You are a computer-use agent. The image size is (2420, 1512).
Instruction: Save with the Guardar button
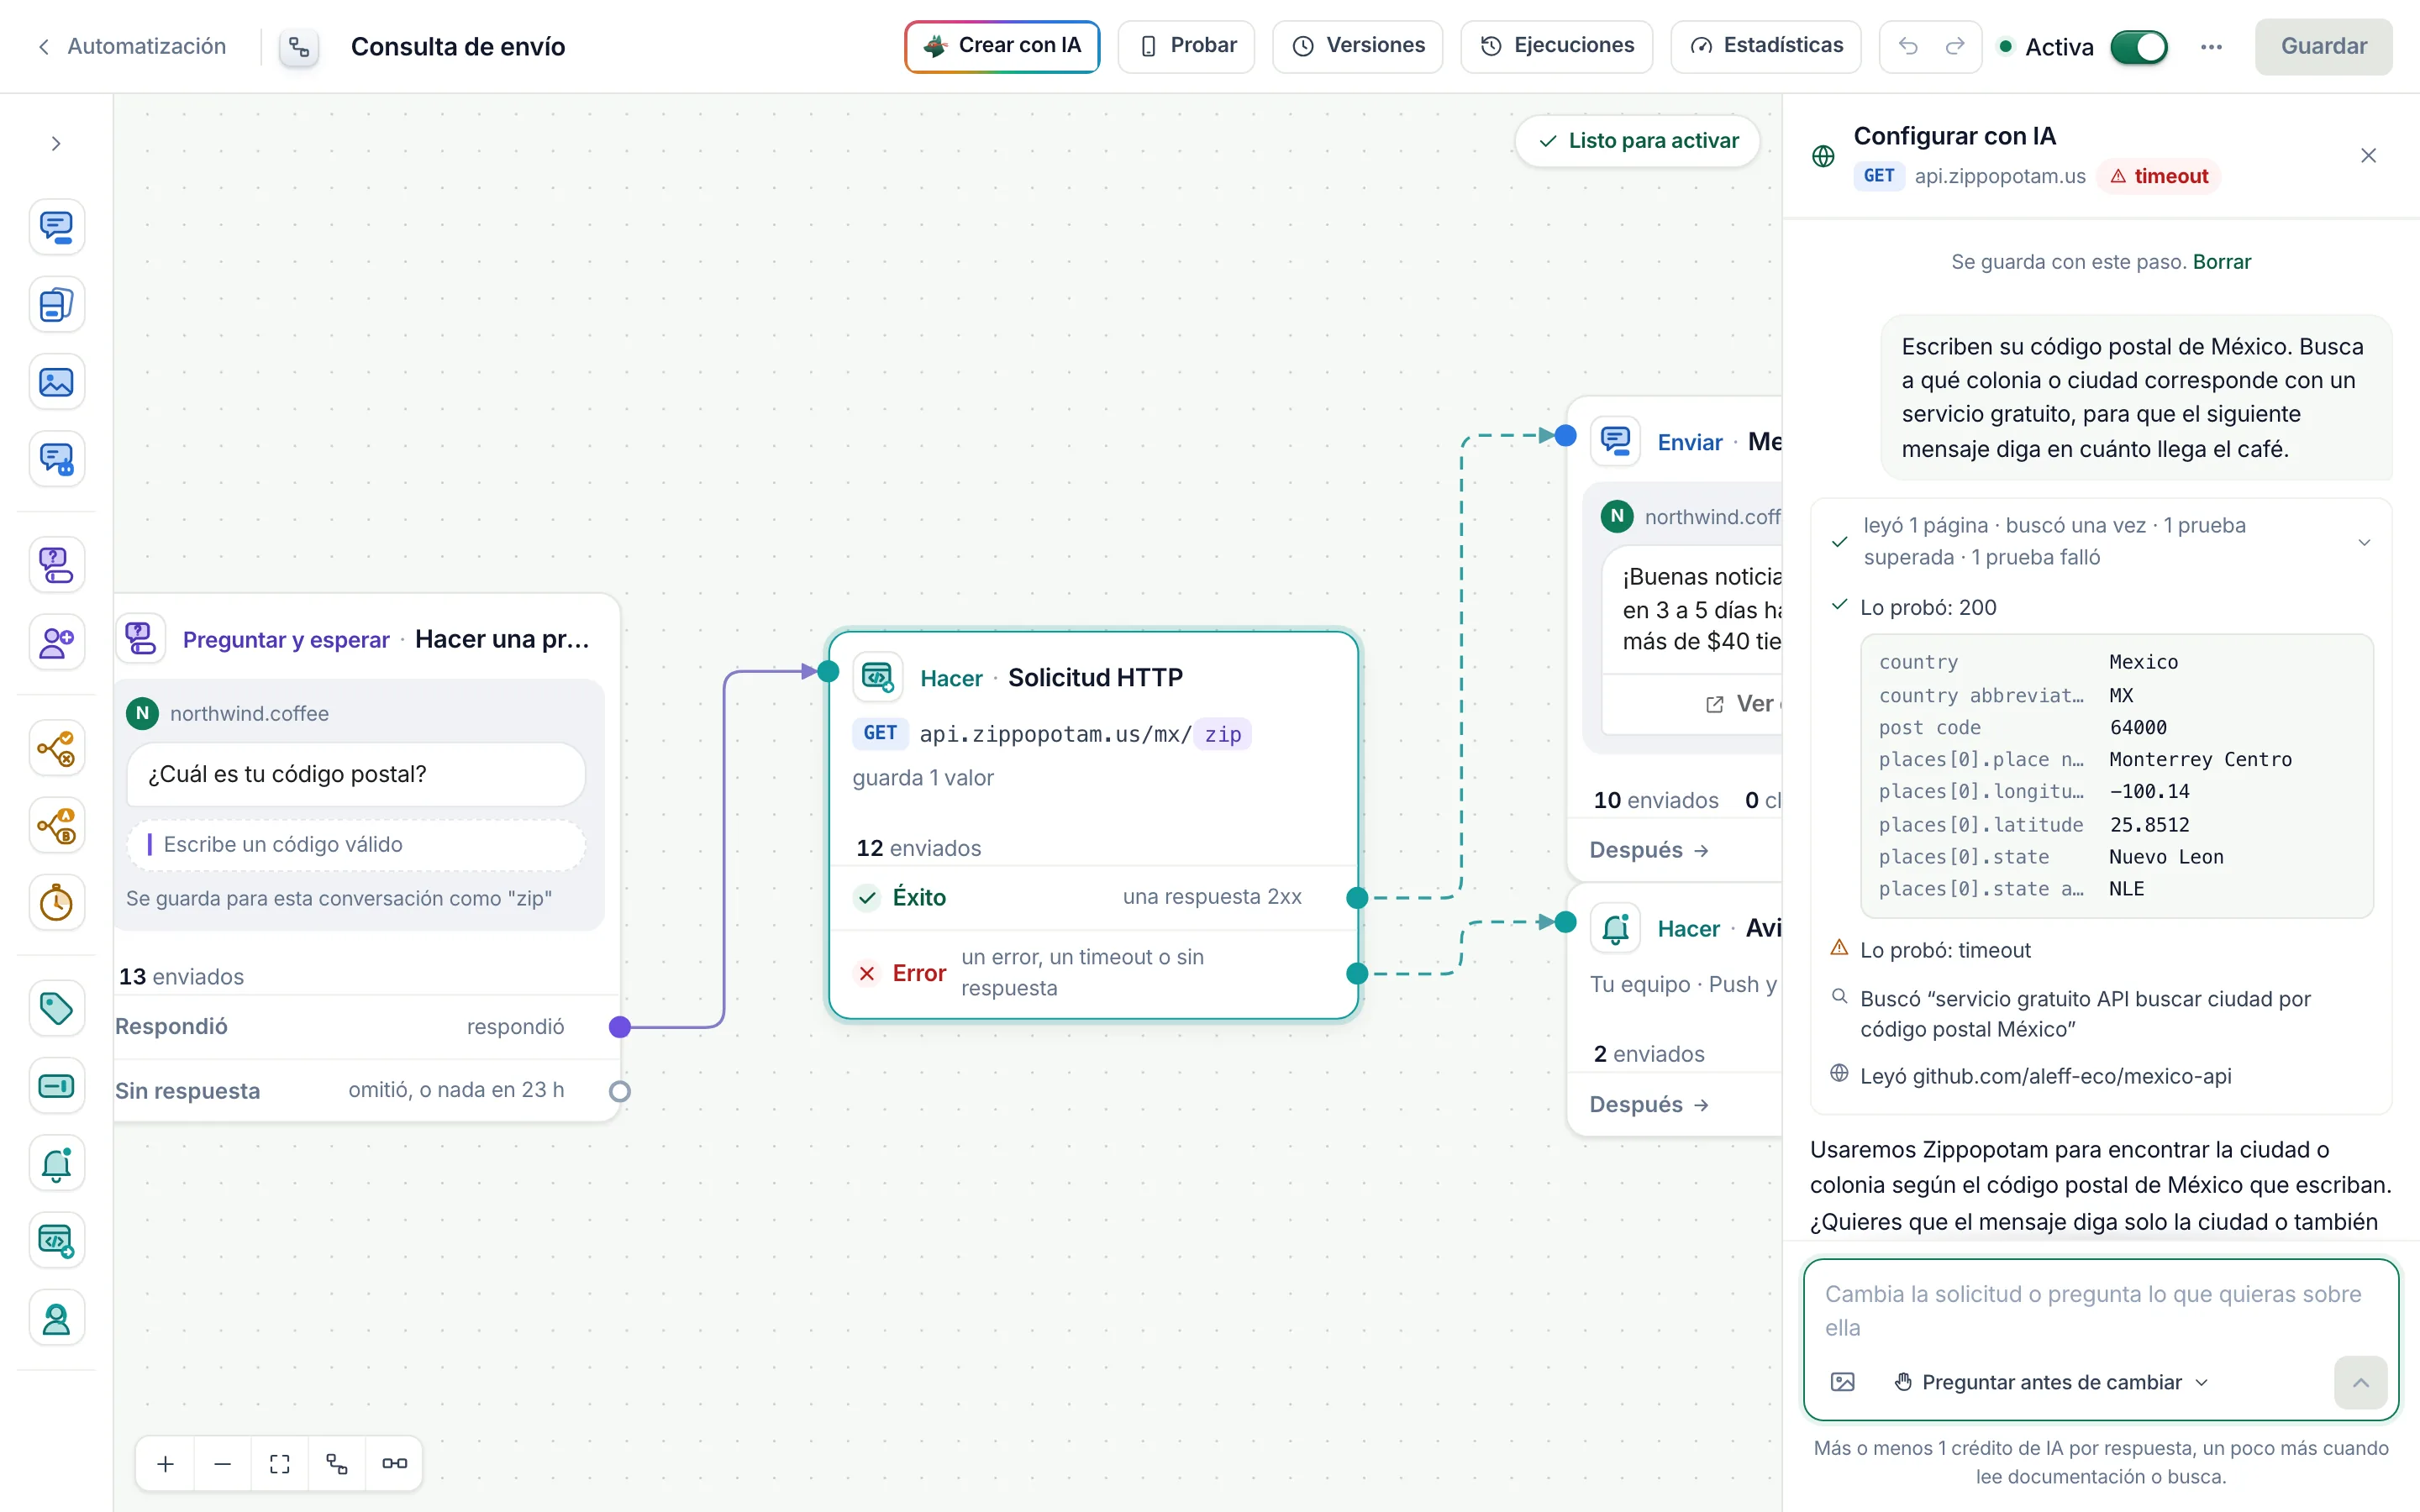coord(2323,47)
